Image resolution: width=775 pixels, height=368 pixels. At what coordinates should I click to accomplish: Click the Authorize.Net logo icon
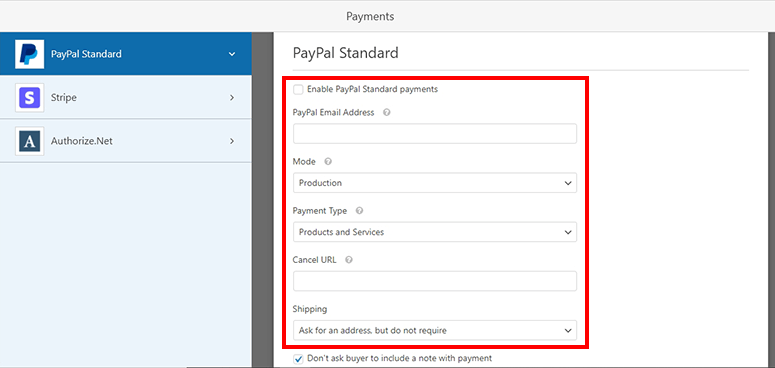click(30, 141)
